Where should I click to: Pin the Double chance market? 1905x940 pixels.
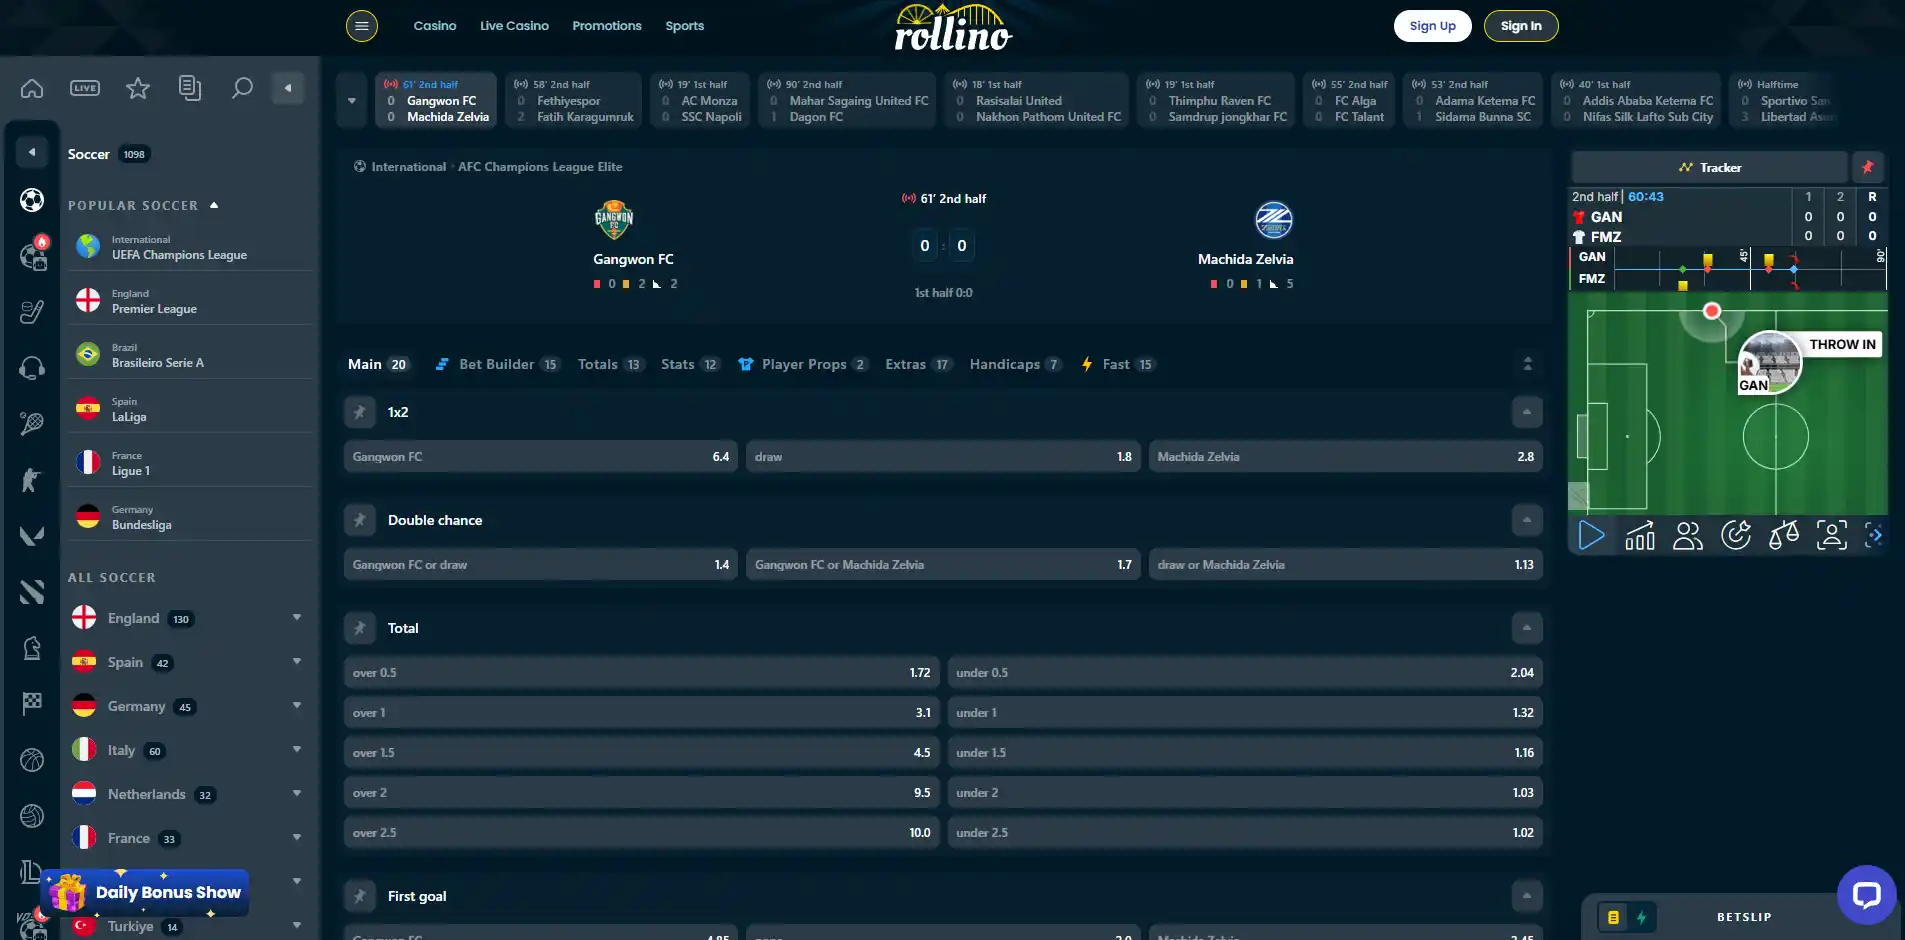tap(360, 520)
